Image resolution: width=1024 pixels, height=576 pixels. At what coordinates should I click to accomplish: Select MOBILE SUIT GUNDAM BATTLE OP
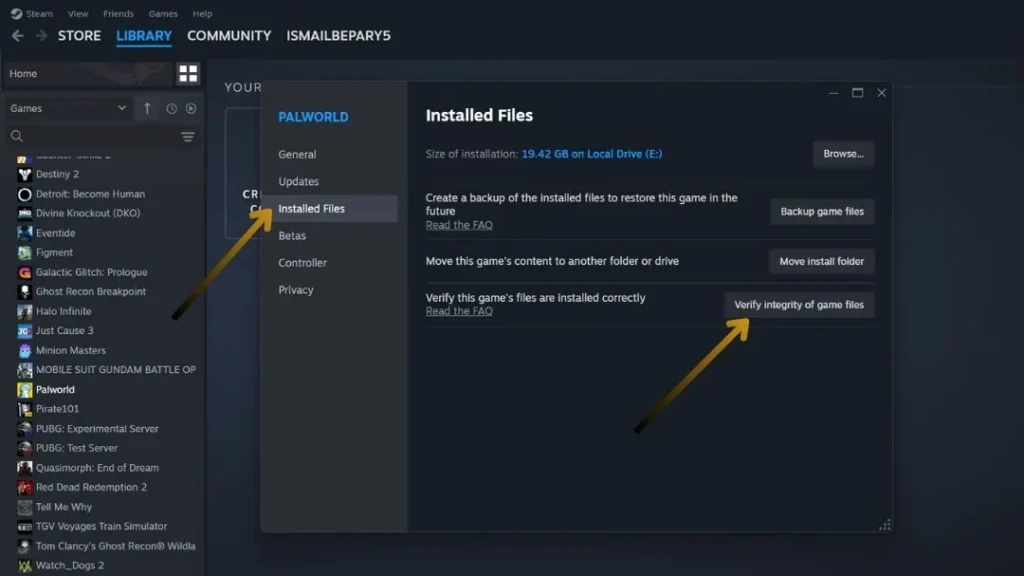click(116, 370)
